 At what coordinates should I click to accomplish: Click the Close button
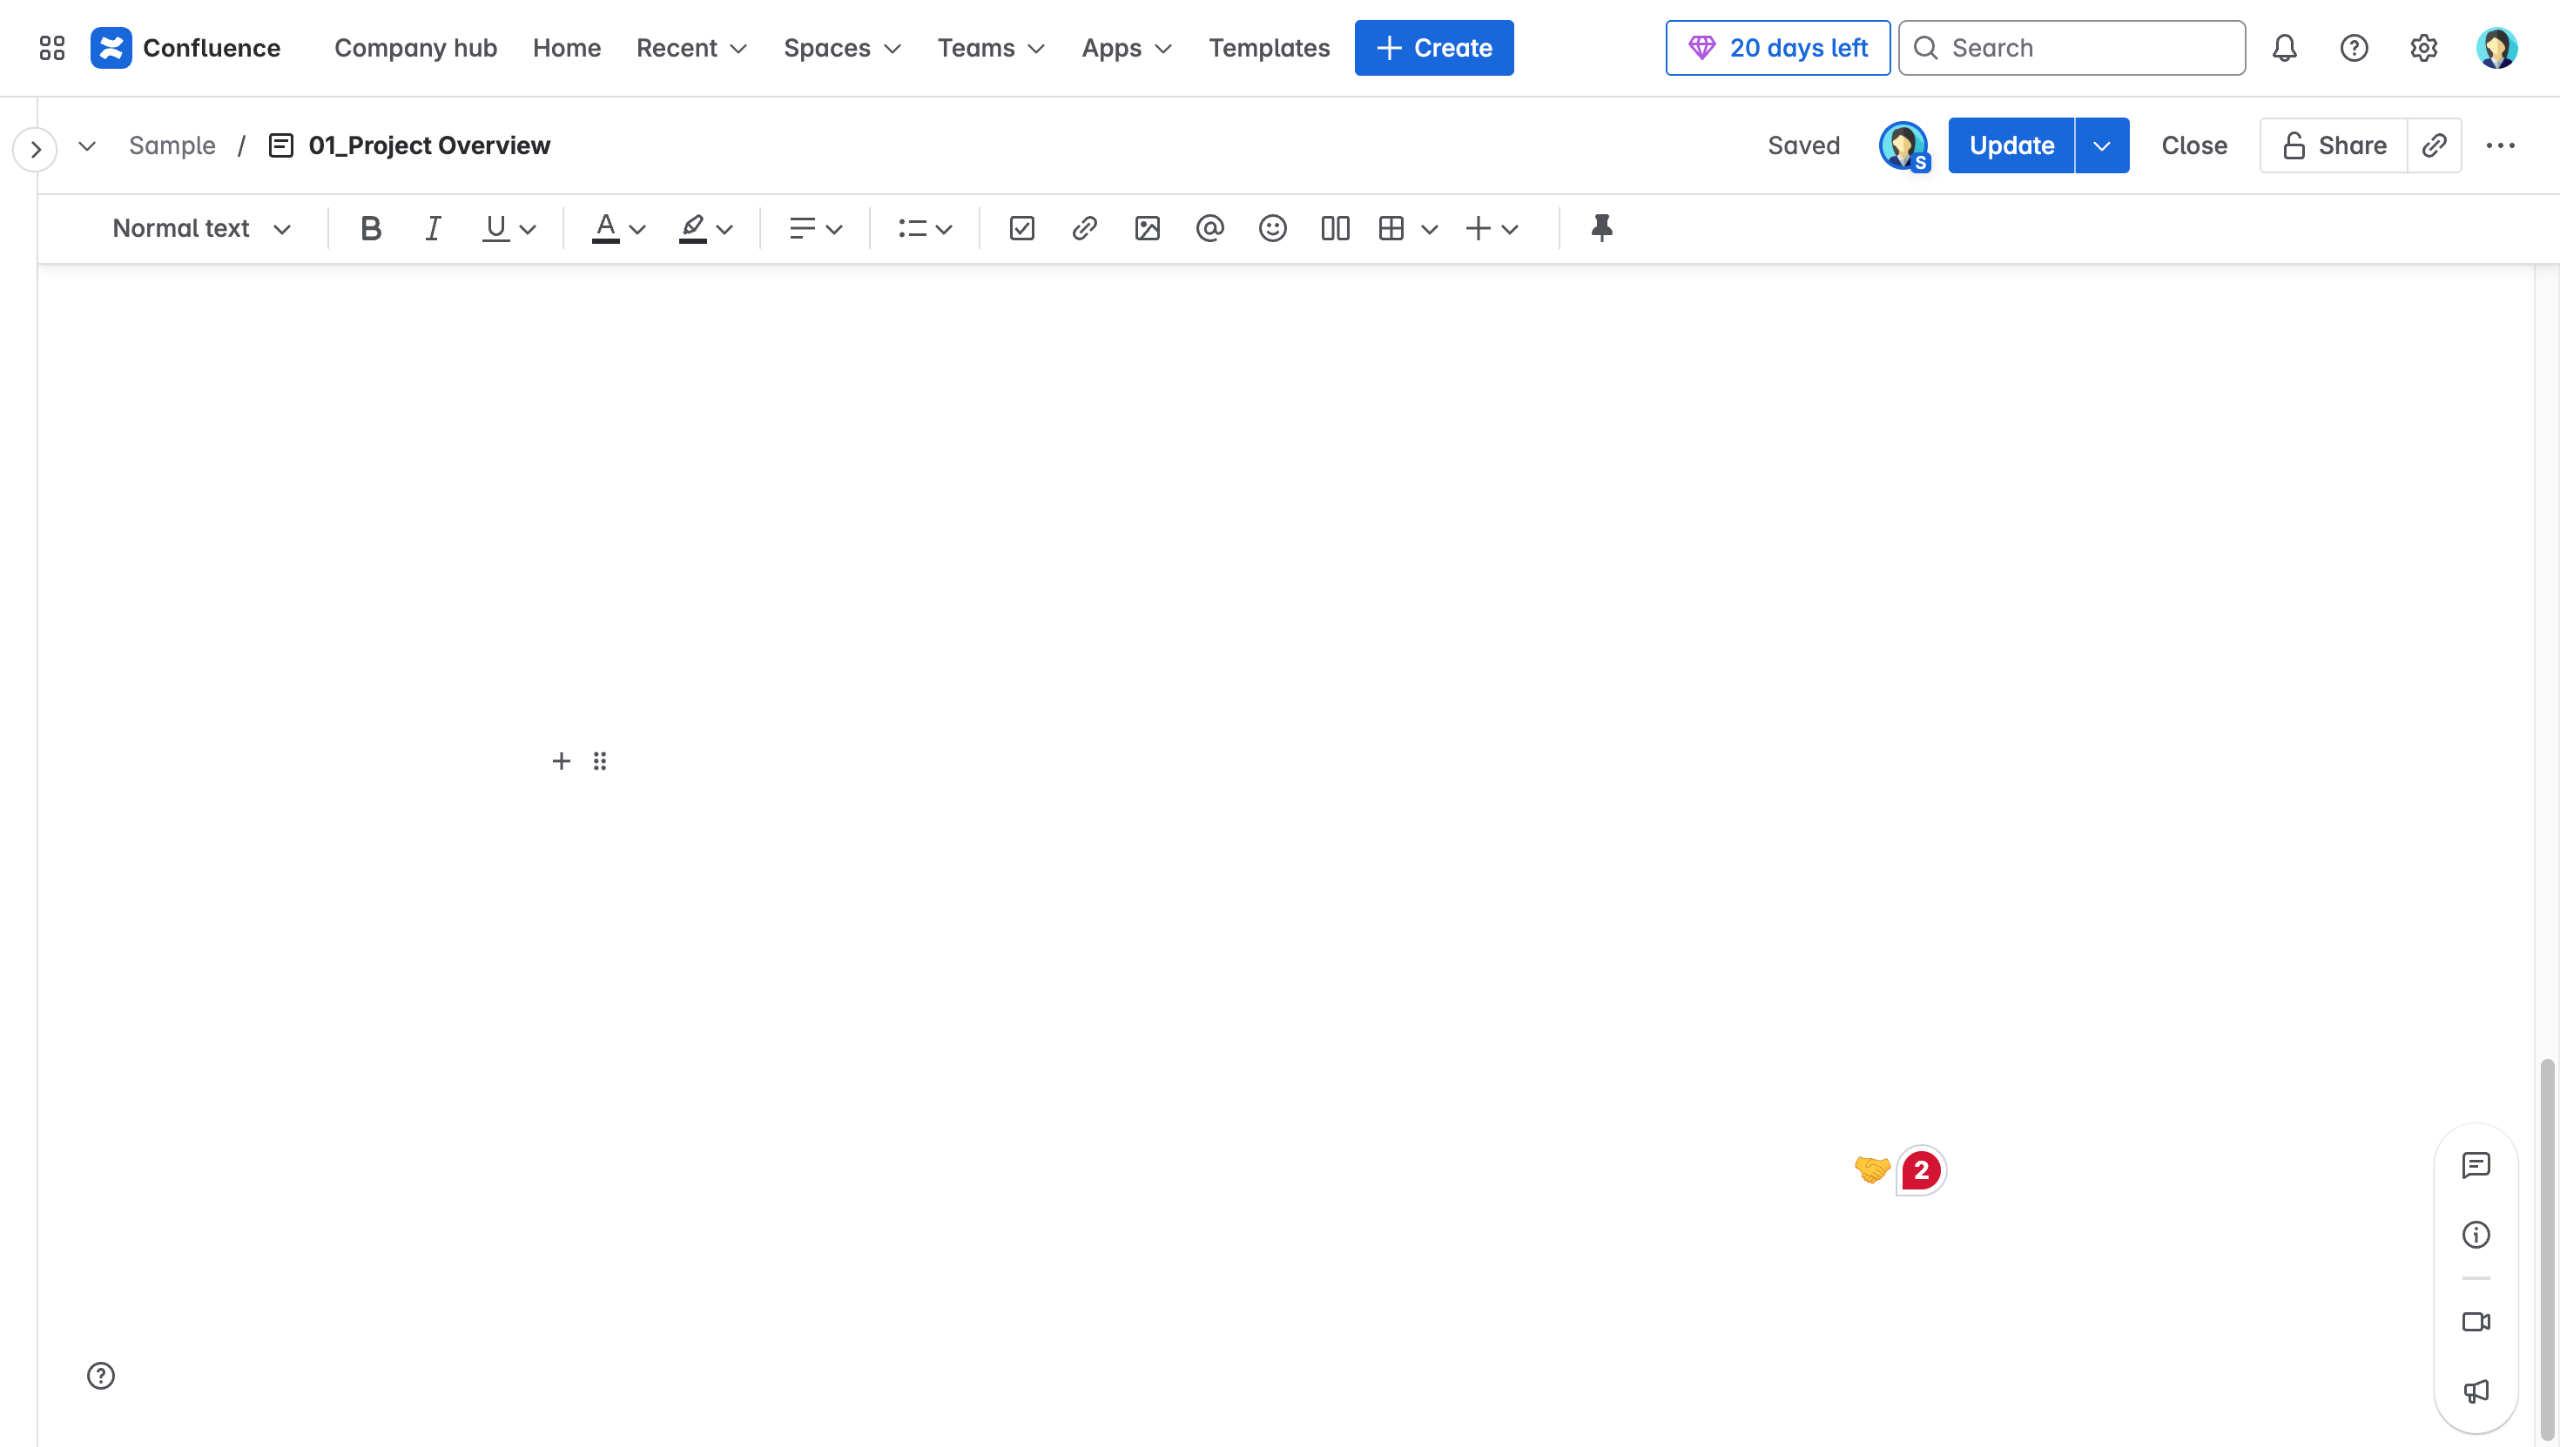click(x=2193, y=146)
